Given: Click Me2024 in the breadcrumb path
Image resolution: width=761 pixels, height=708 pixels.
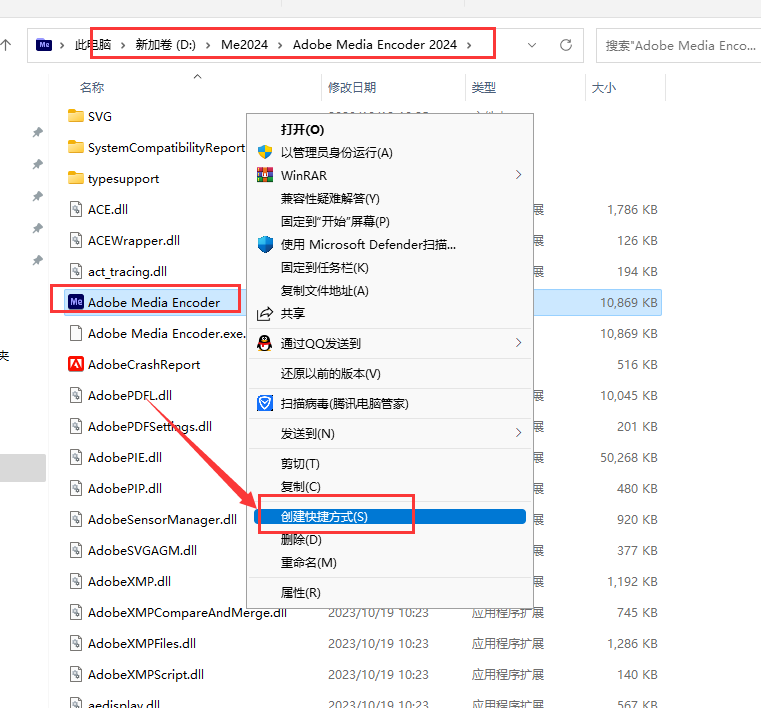Looking at the screenshot, I should click(245, 45).
